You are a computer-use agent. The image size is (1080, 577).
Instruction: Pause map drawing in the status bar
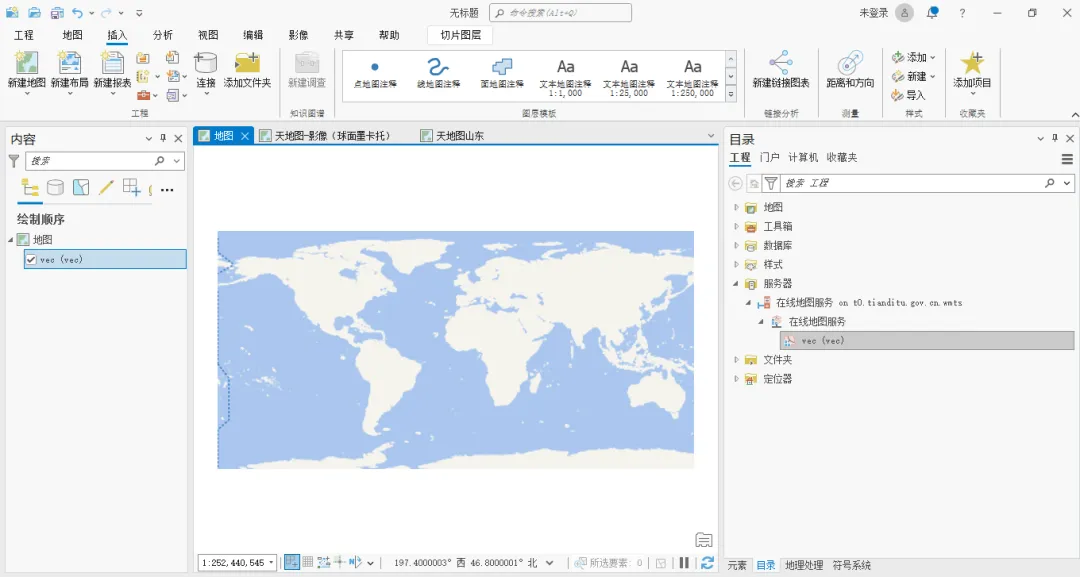coord(684,563)
